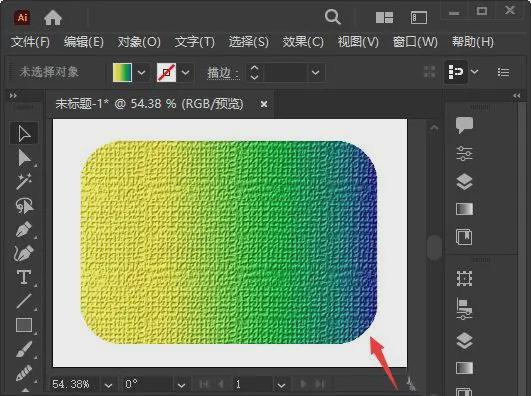The height and width of the screenshot is (396, 531).
Task: Go to last artboard button
Action: click(x=319, y=384)
